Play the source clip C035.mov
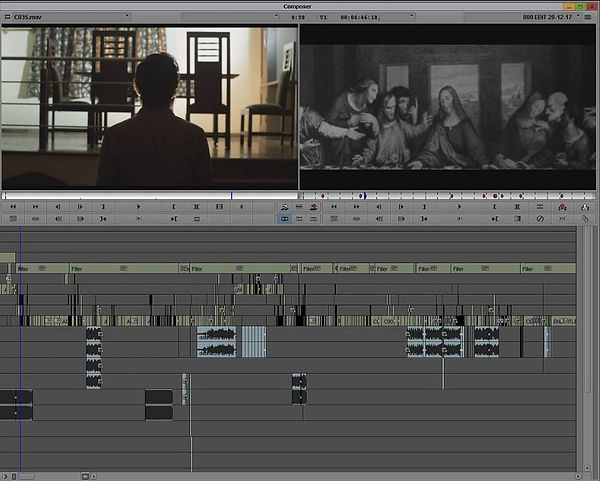This screenshot has height=481, width=600. [x=138, y=207]
